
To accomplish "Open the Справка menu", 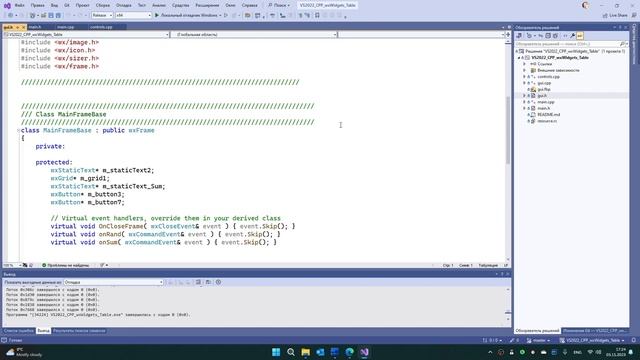I will pyautogui.click(x=249, y=5).
